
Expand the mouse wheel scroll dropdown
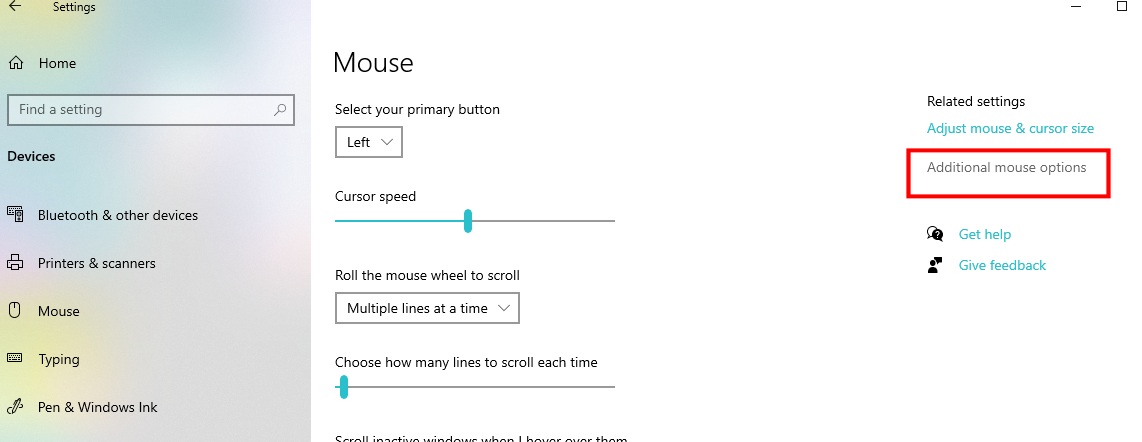pos(427,308)
